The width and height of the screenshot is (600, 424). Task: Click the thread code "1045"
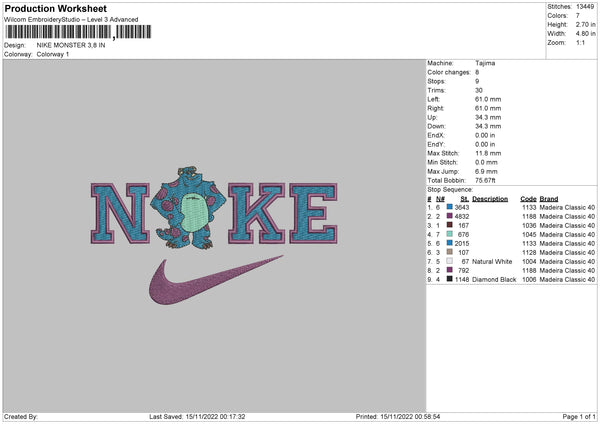[529, 234]
